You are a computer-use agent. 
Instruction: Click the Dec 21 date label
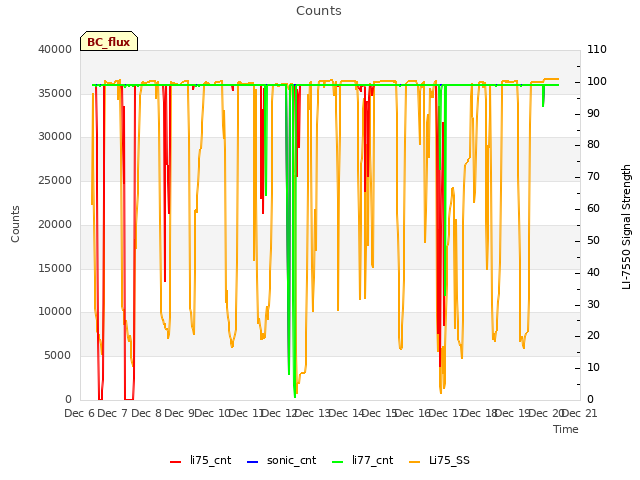pos(581,413)
